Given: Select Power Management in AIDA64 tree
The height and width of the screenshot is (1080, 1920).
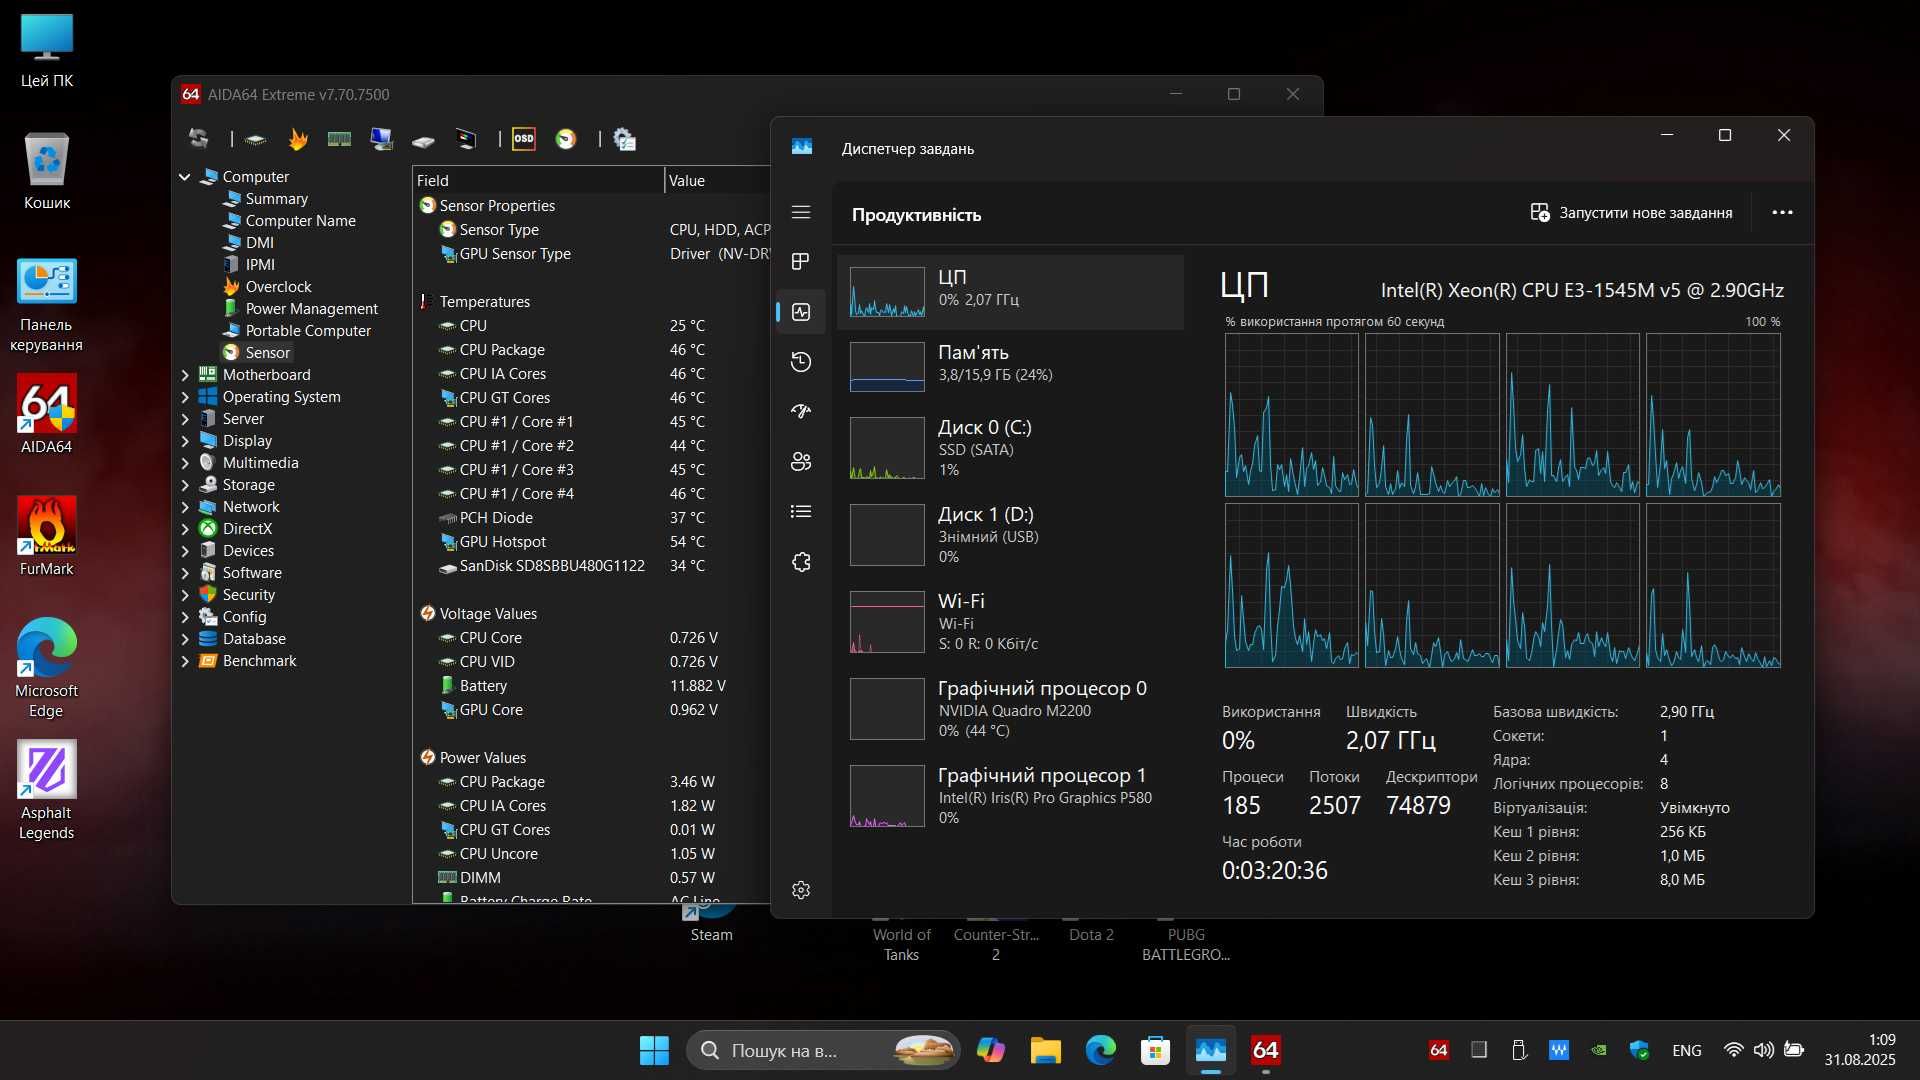Looking at the screenshot, I should pyautogui.click(x=311, y=309).
